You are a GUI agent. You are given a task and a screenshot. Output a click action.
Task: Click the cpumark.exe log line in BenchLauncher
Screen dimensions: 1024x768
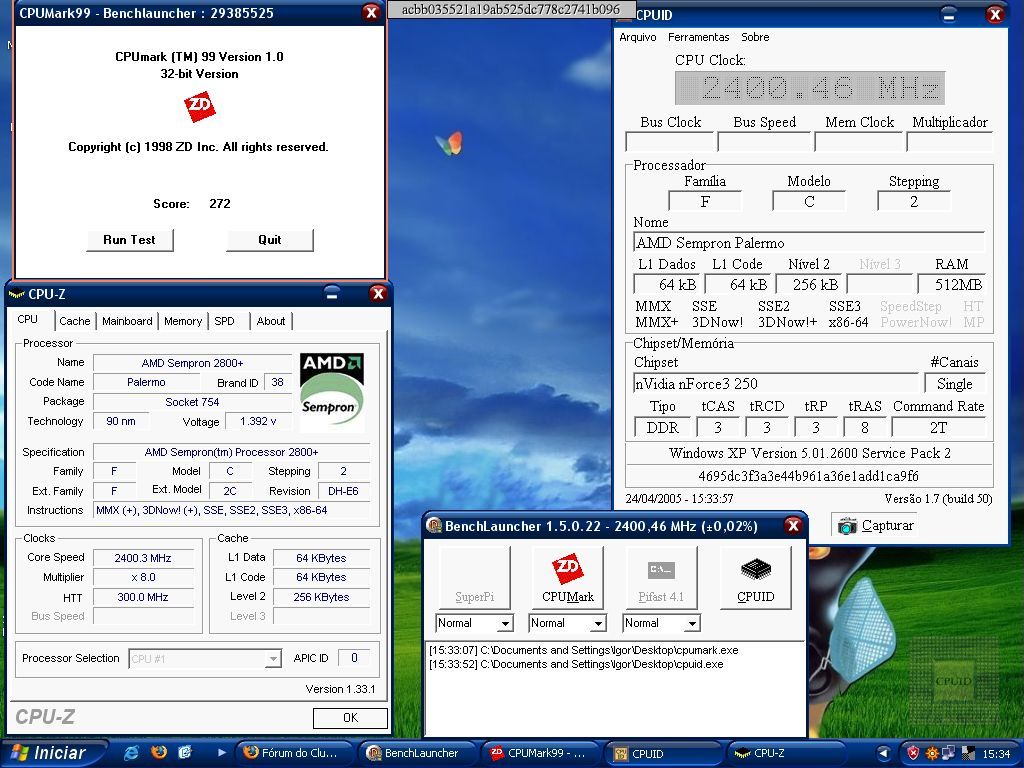pos(583,650)
